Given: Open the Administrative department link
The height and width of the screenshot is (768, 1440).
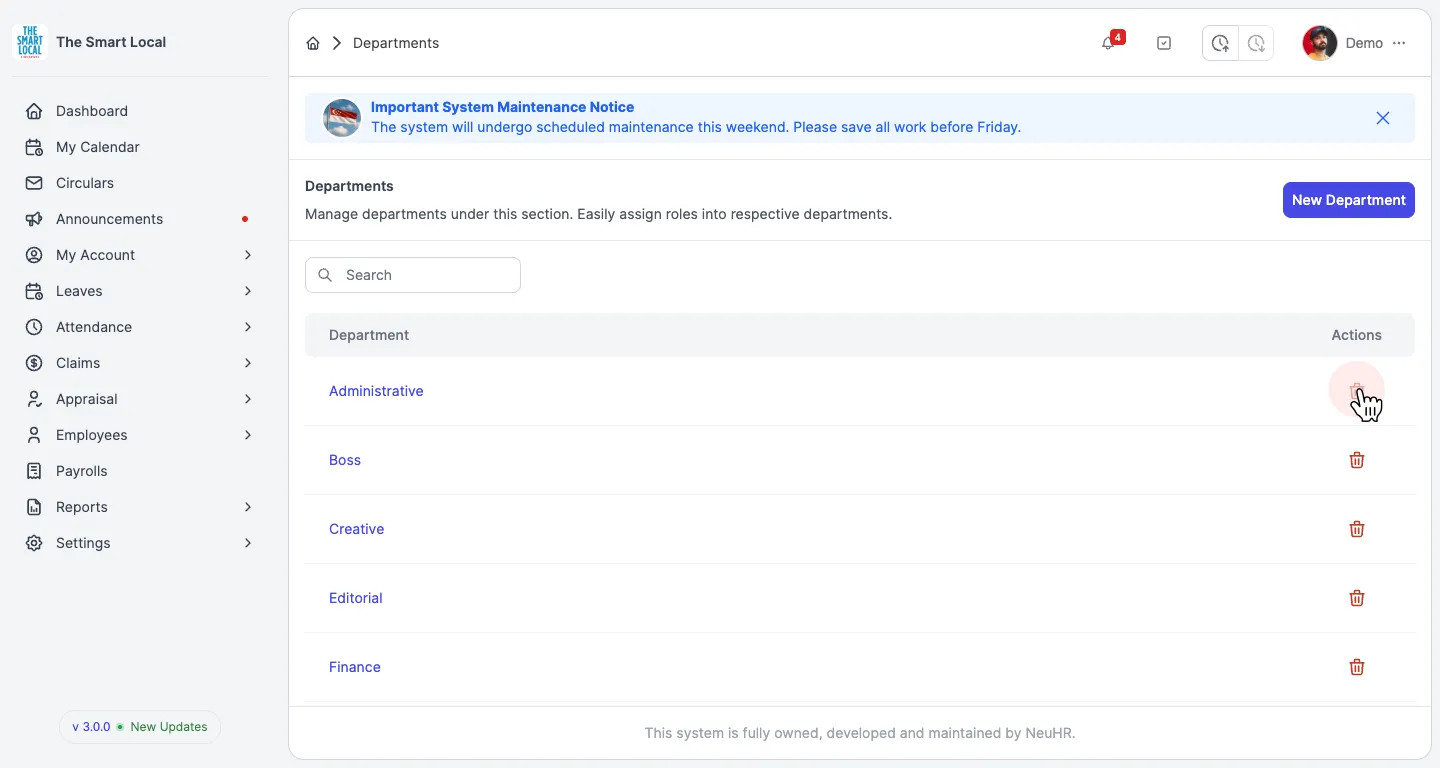Looking at the screenshot, I should tap(376, 391).
